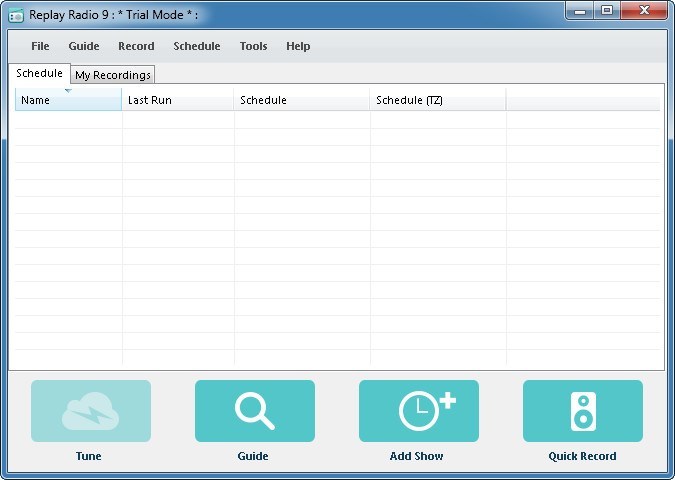The image size is (675, 480).
Task: Close the Replay Radio window
Action: point(643,10)
